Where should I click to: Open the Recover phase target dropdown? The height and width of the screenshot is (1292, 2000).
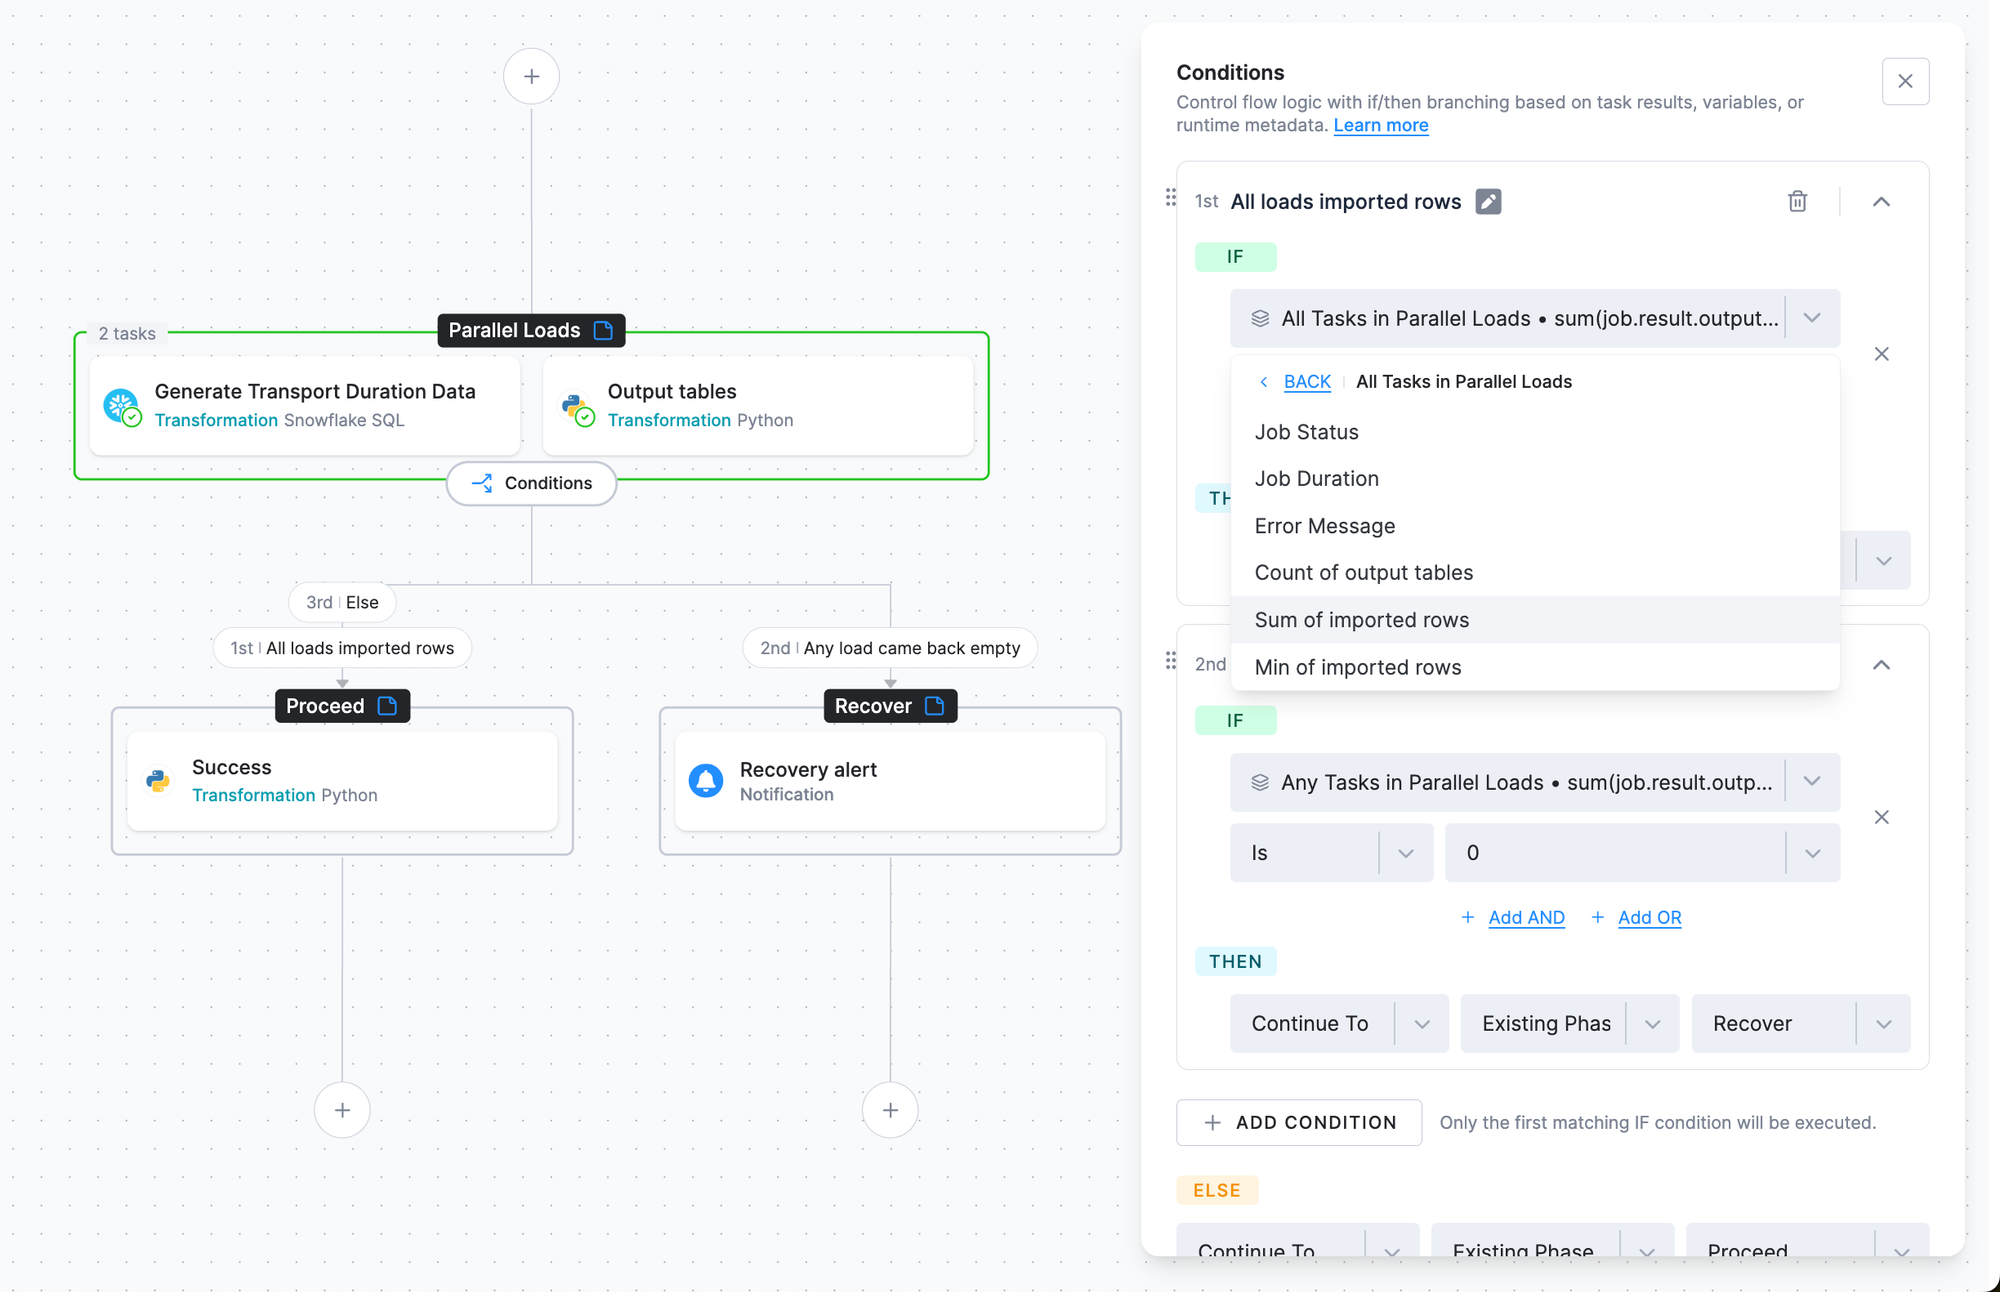click(x=1800, y=1024)
